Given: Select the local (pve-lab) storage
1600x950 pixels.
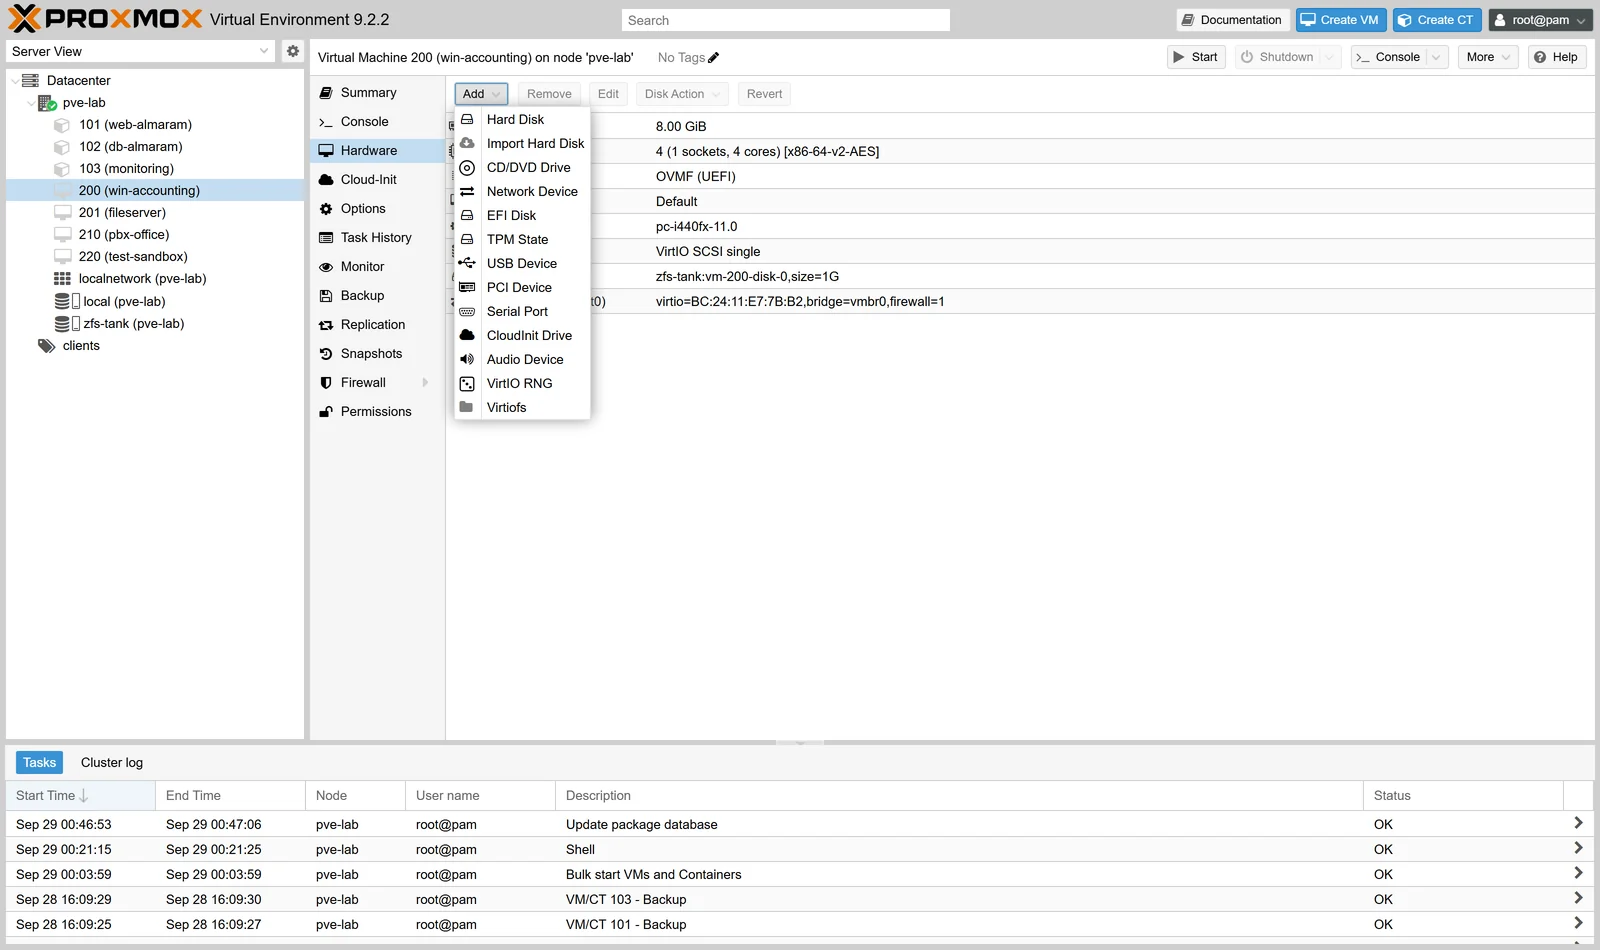Looking at the screenshot, I should click(x=155, y=302).
